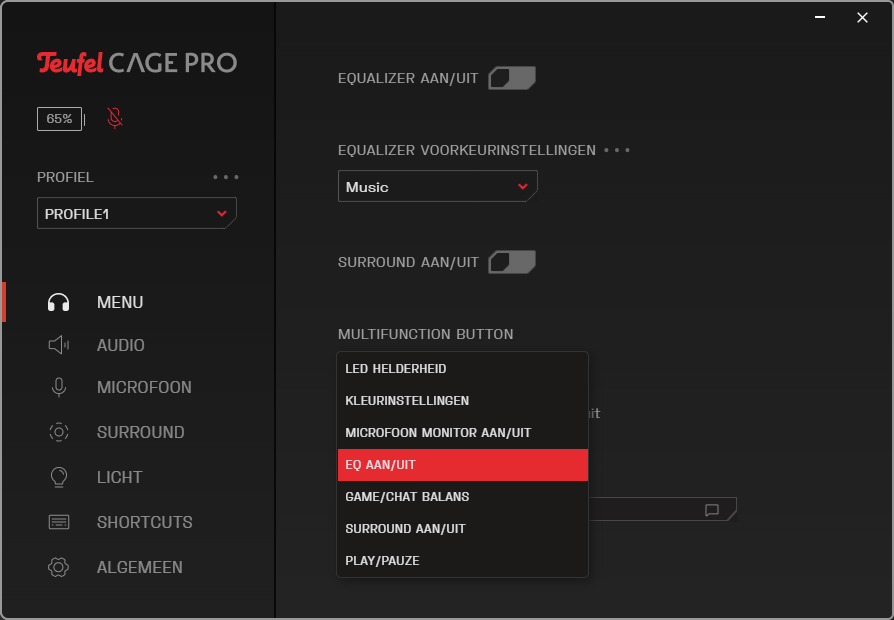894x620 pixels.
Task: Choose PLAY/PAUZE from the list
Action: click(462, 561)
